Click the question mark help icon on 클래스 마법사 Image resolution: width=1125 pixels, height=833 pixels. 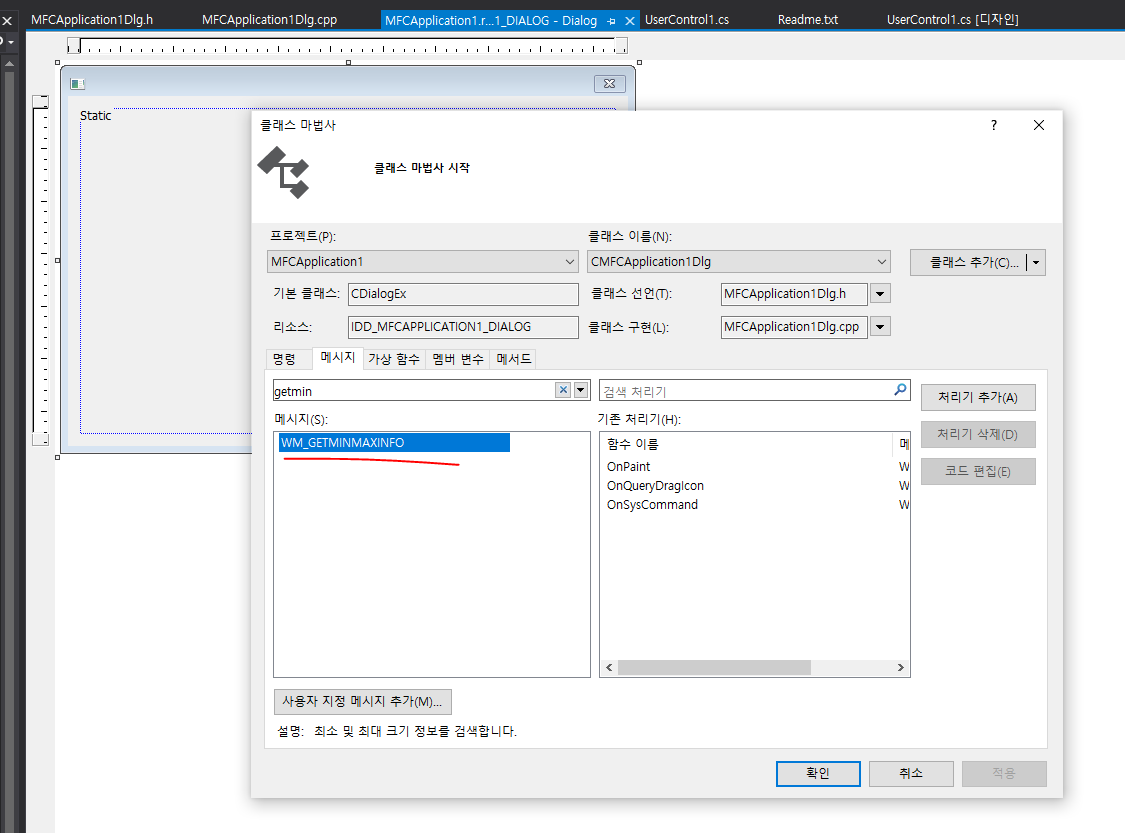(993, 125)
